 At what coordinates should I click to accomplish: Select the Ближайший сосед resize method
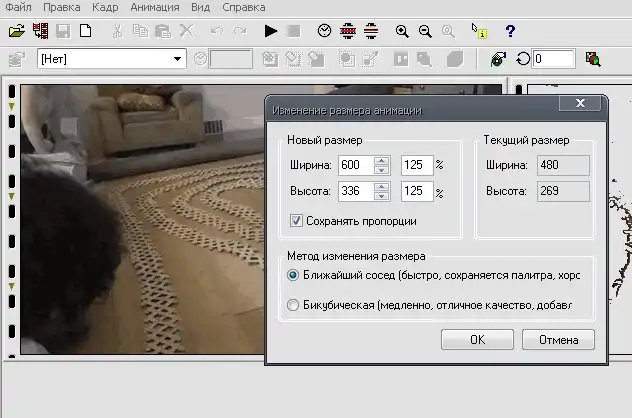click(293, 274)
